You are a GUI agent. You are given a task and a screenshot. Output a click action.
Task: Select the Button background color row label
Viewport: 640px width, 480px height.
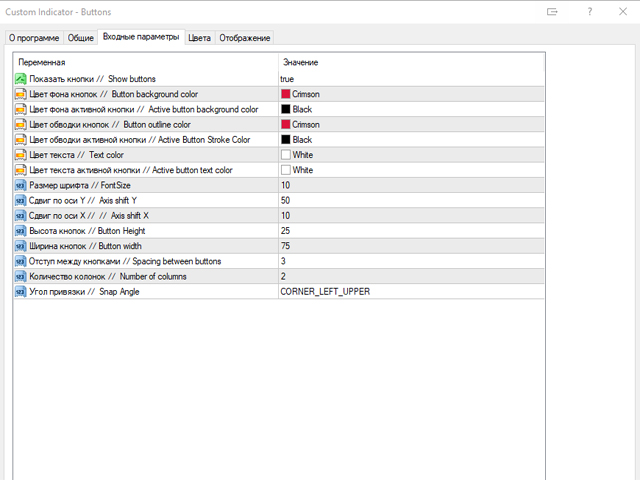click(113, 94)
